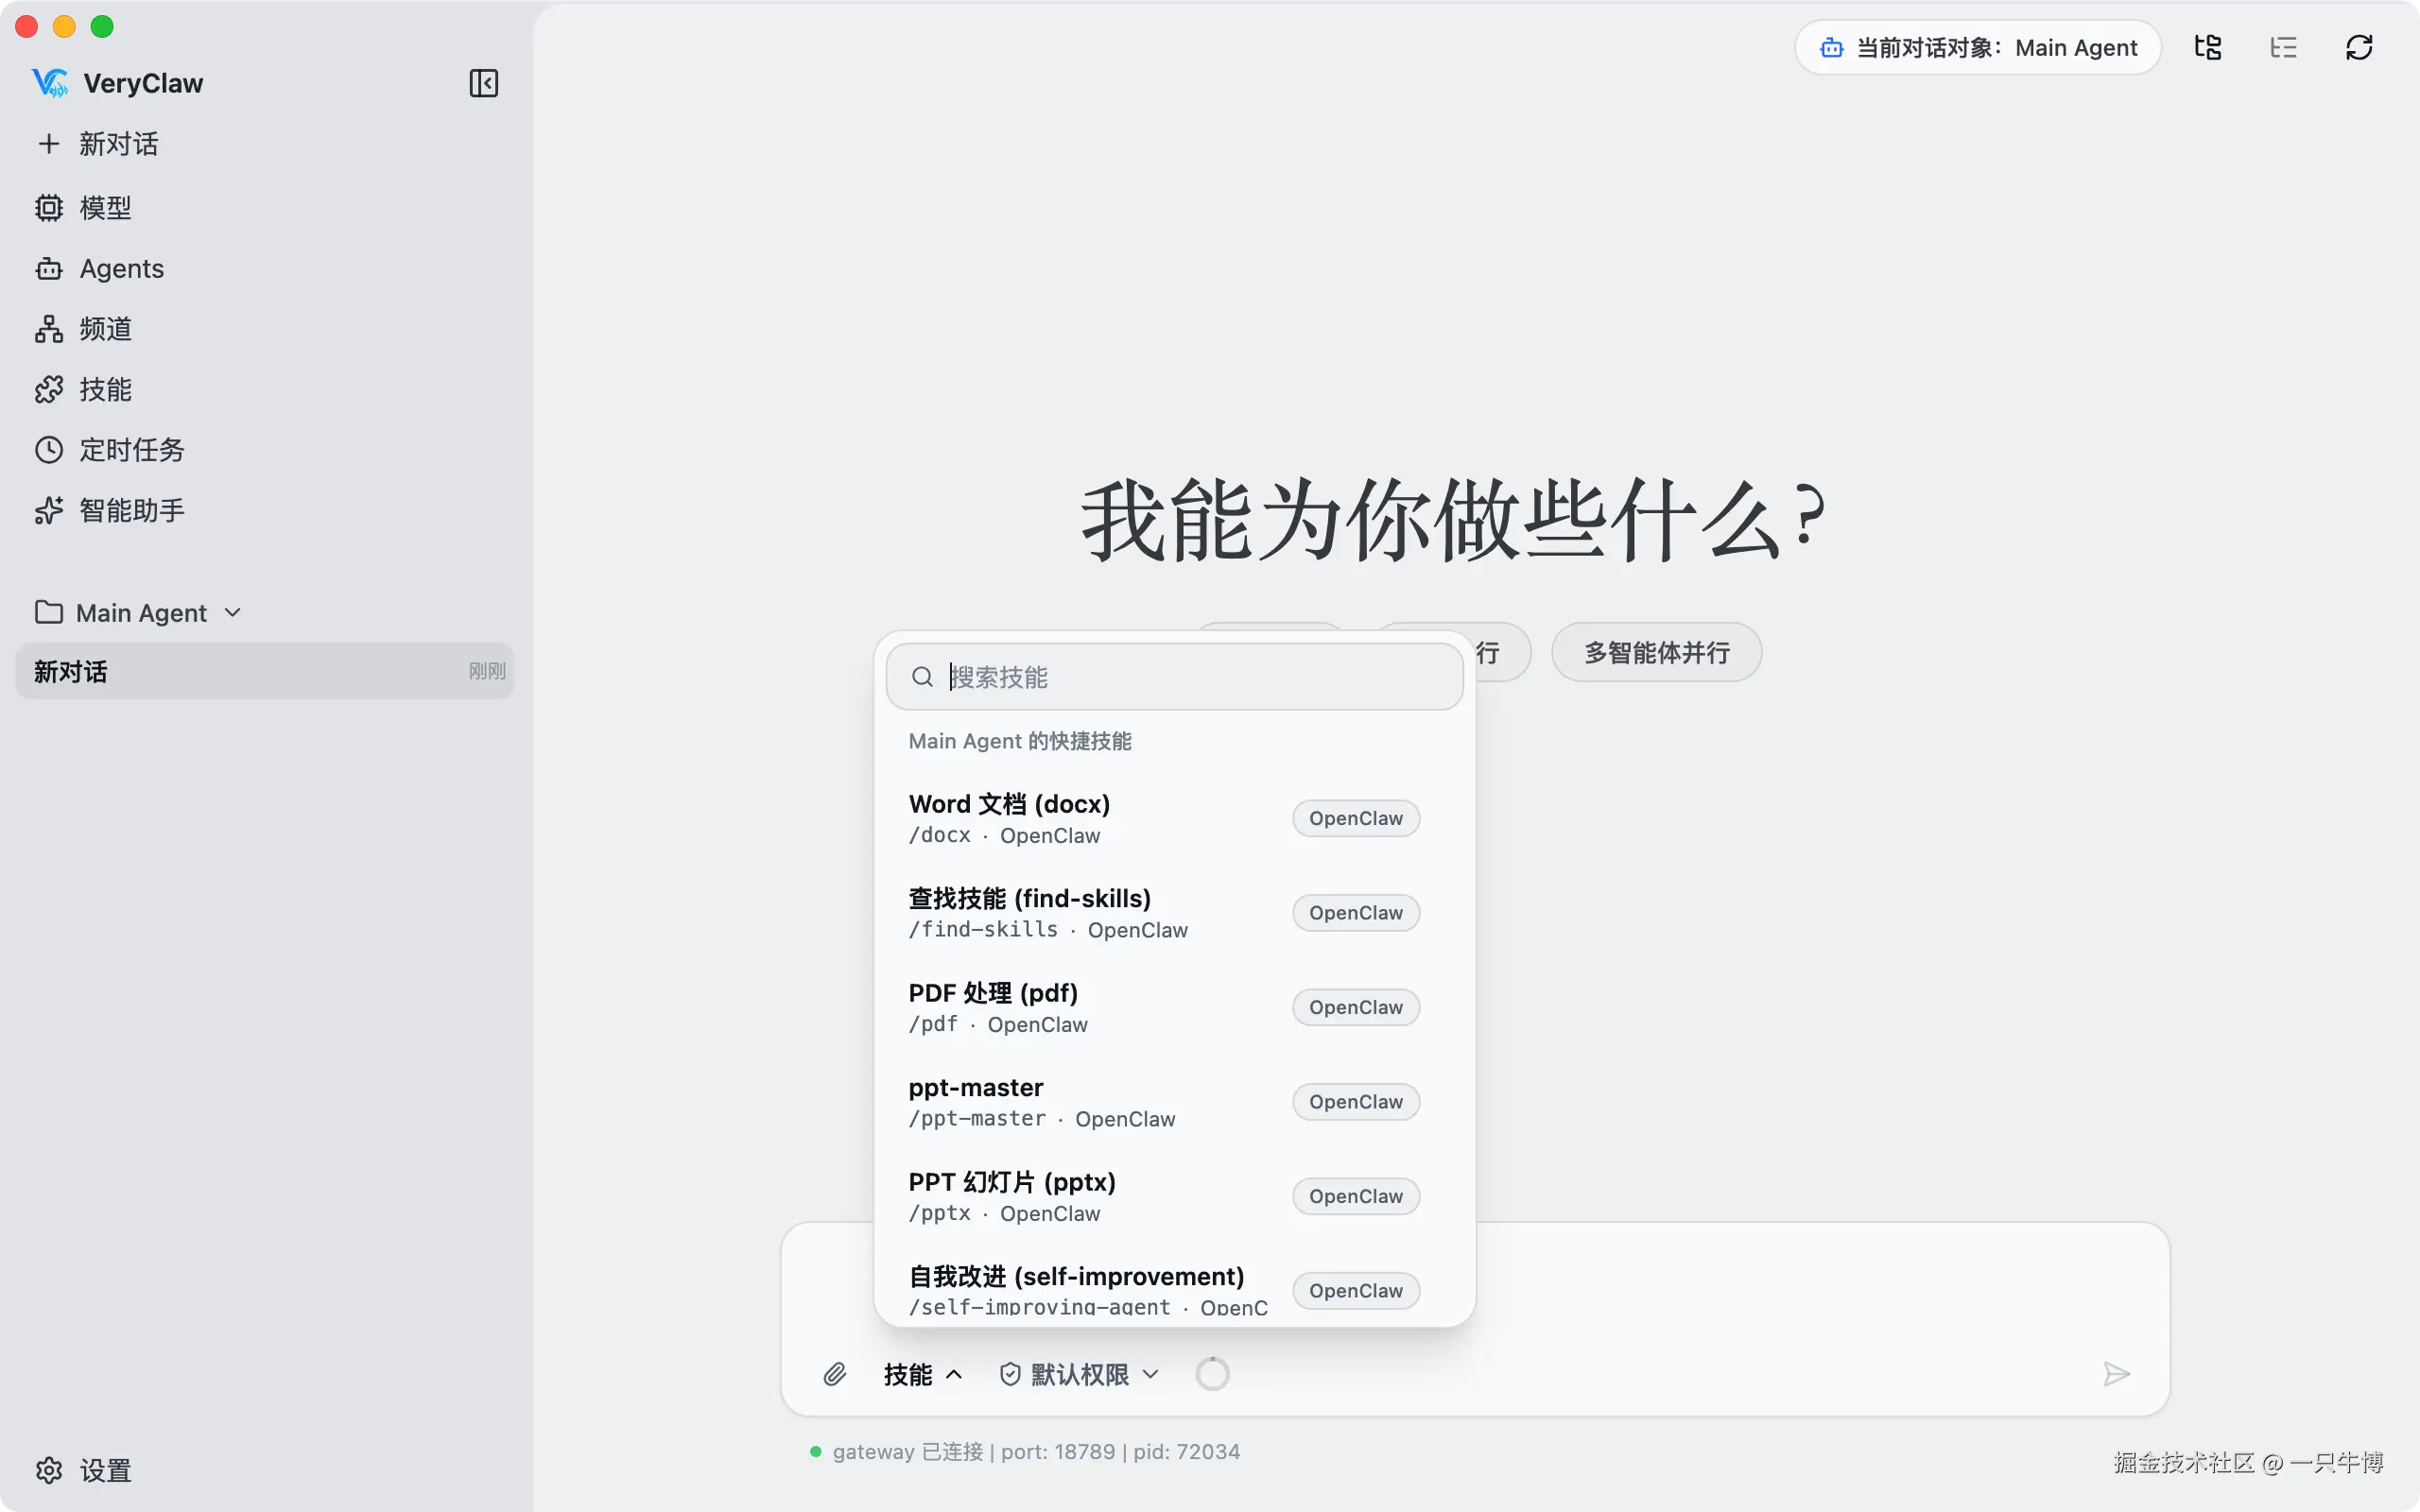The height and width of the screenshot is (1512, 2420).
Task: Click the clock icon next to 定时任务
Action: [49, 450]
